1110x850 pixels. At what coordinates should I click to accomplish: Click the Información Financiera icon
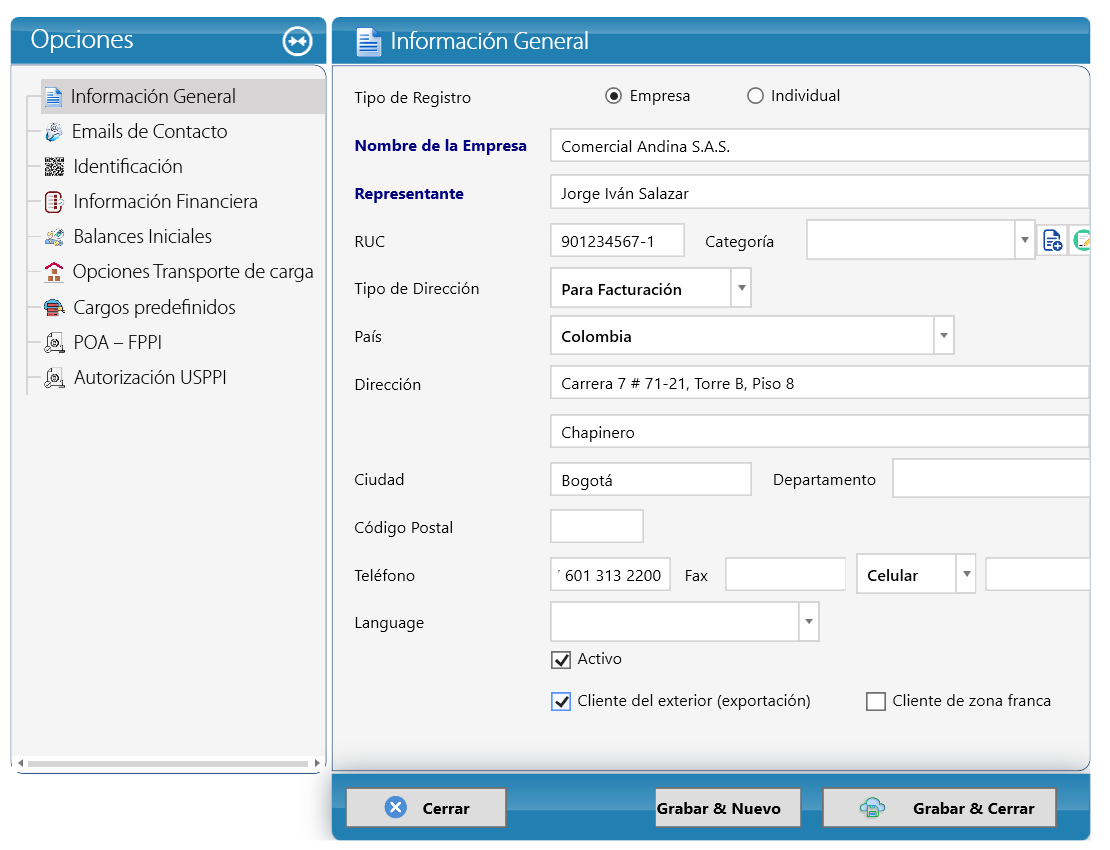click(54, 202)
